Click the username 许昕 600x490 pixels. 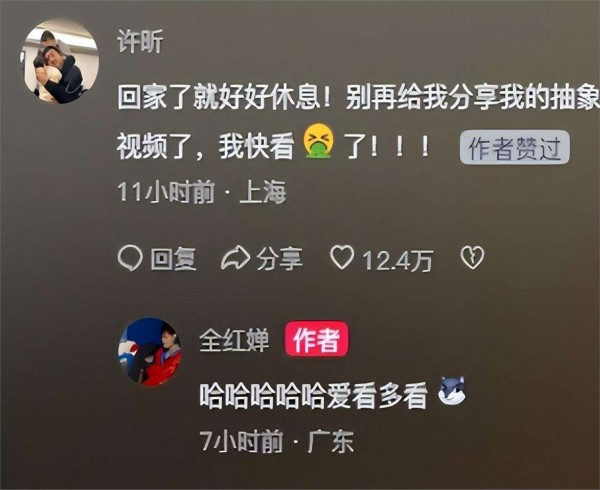(x=140, y=41)
